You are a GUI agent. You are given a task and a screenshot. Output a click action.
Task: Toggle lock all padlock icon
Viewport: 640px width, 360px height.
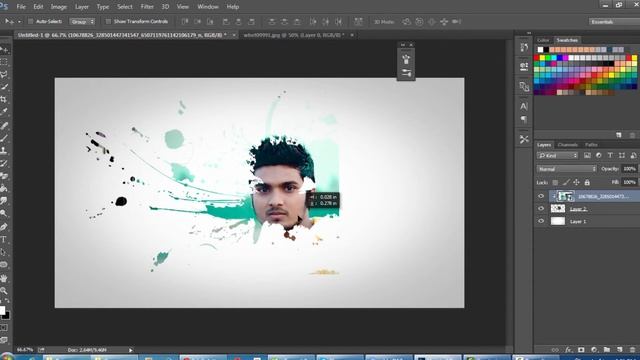[587, 182]
